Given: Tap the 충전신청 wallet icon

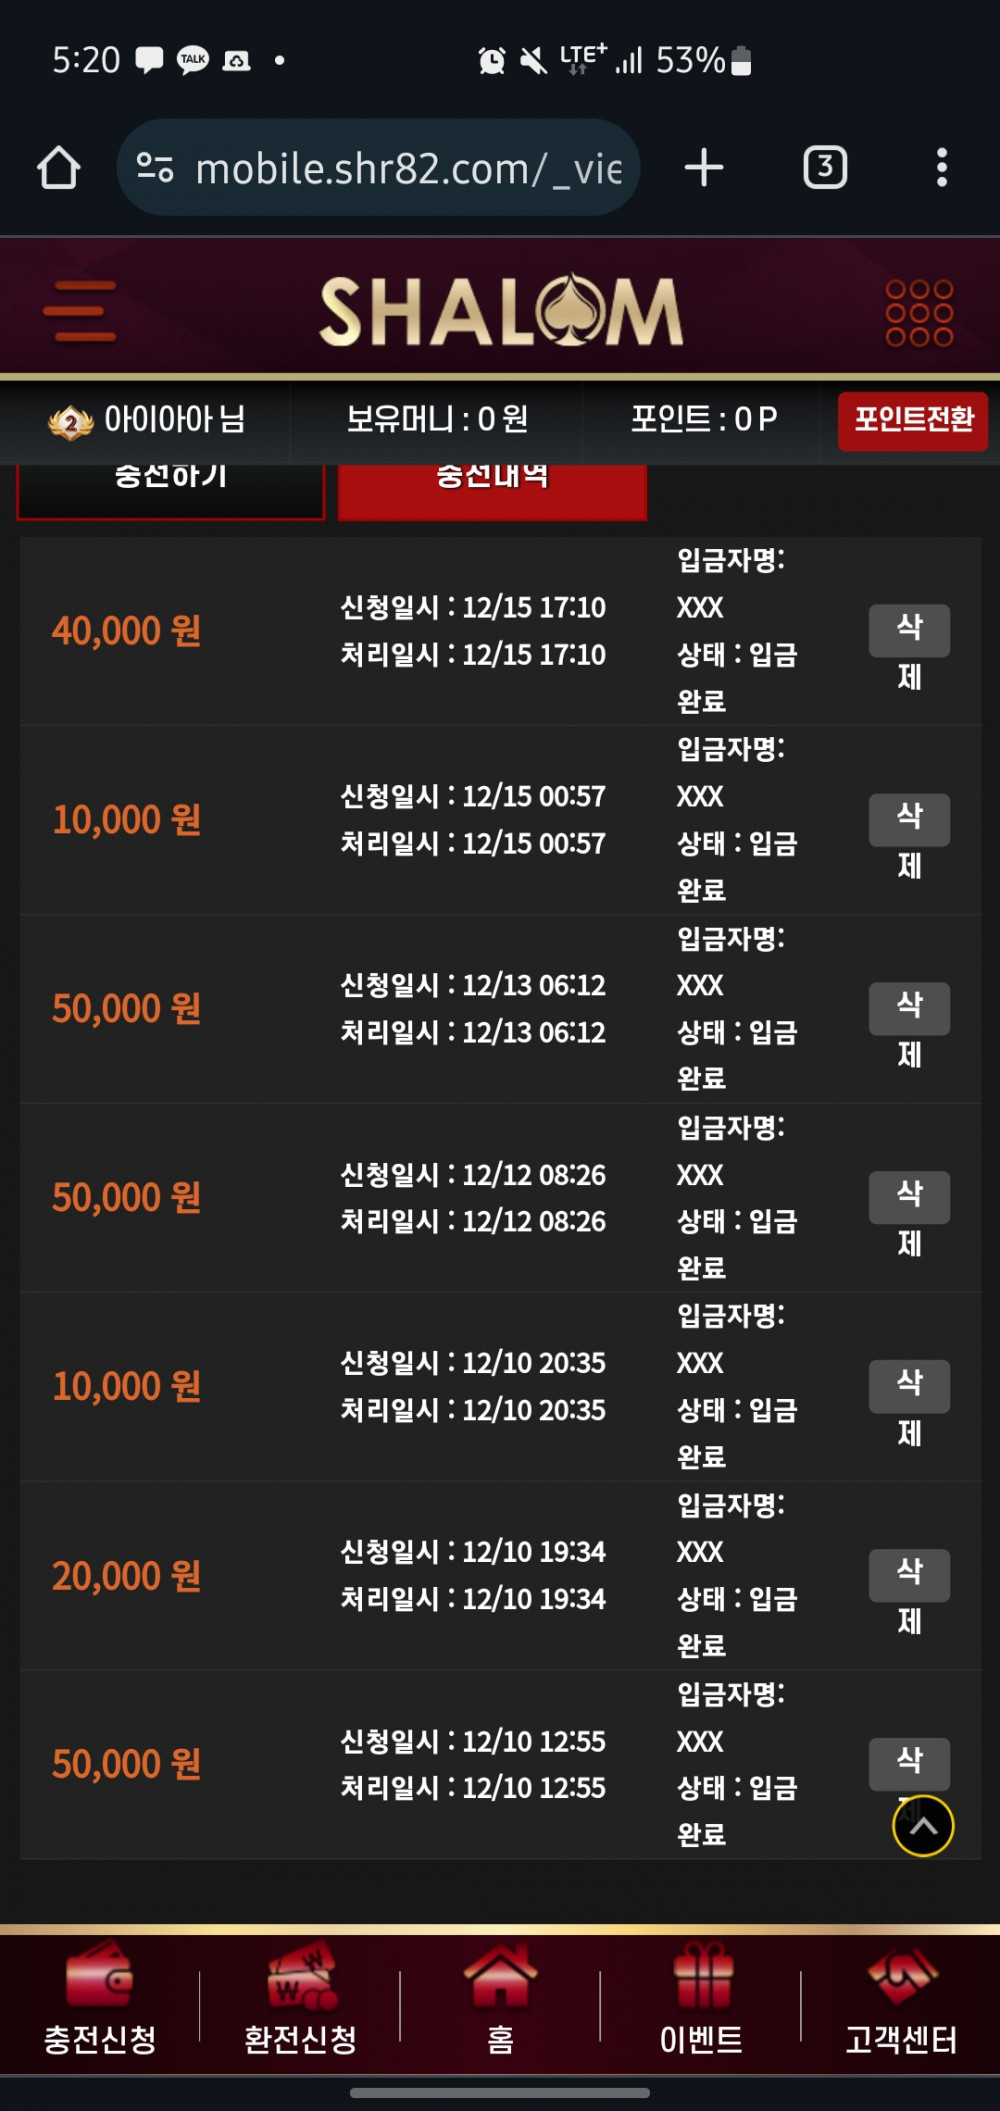Looking at the screenshot, I should [x=100, y=1975].
